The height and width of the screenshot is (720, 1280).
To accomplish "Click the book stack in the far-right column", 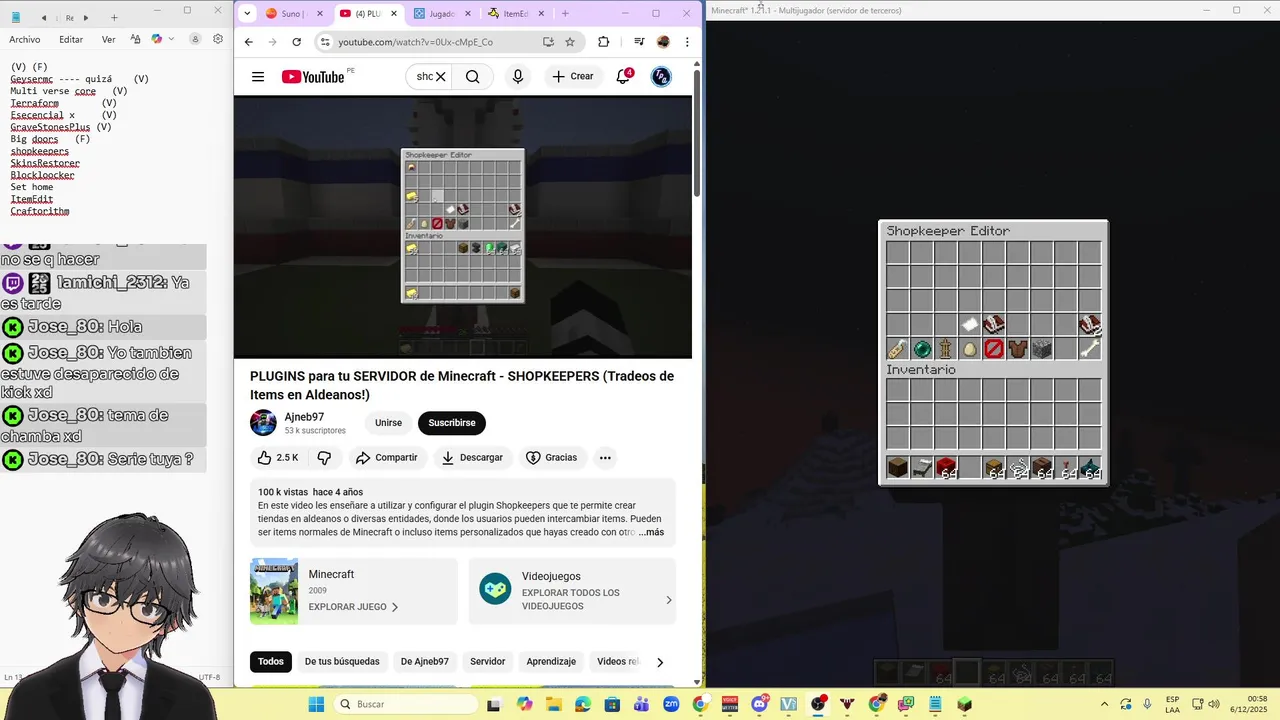I will coord(1089,324).
